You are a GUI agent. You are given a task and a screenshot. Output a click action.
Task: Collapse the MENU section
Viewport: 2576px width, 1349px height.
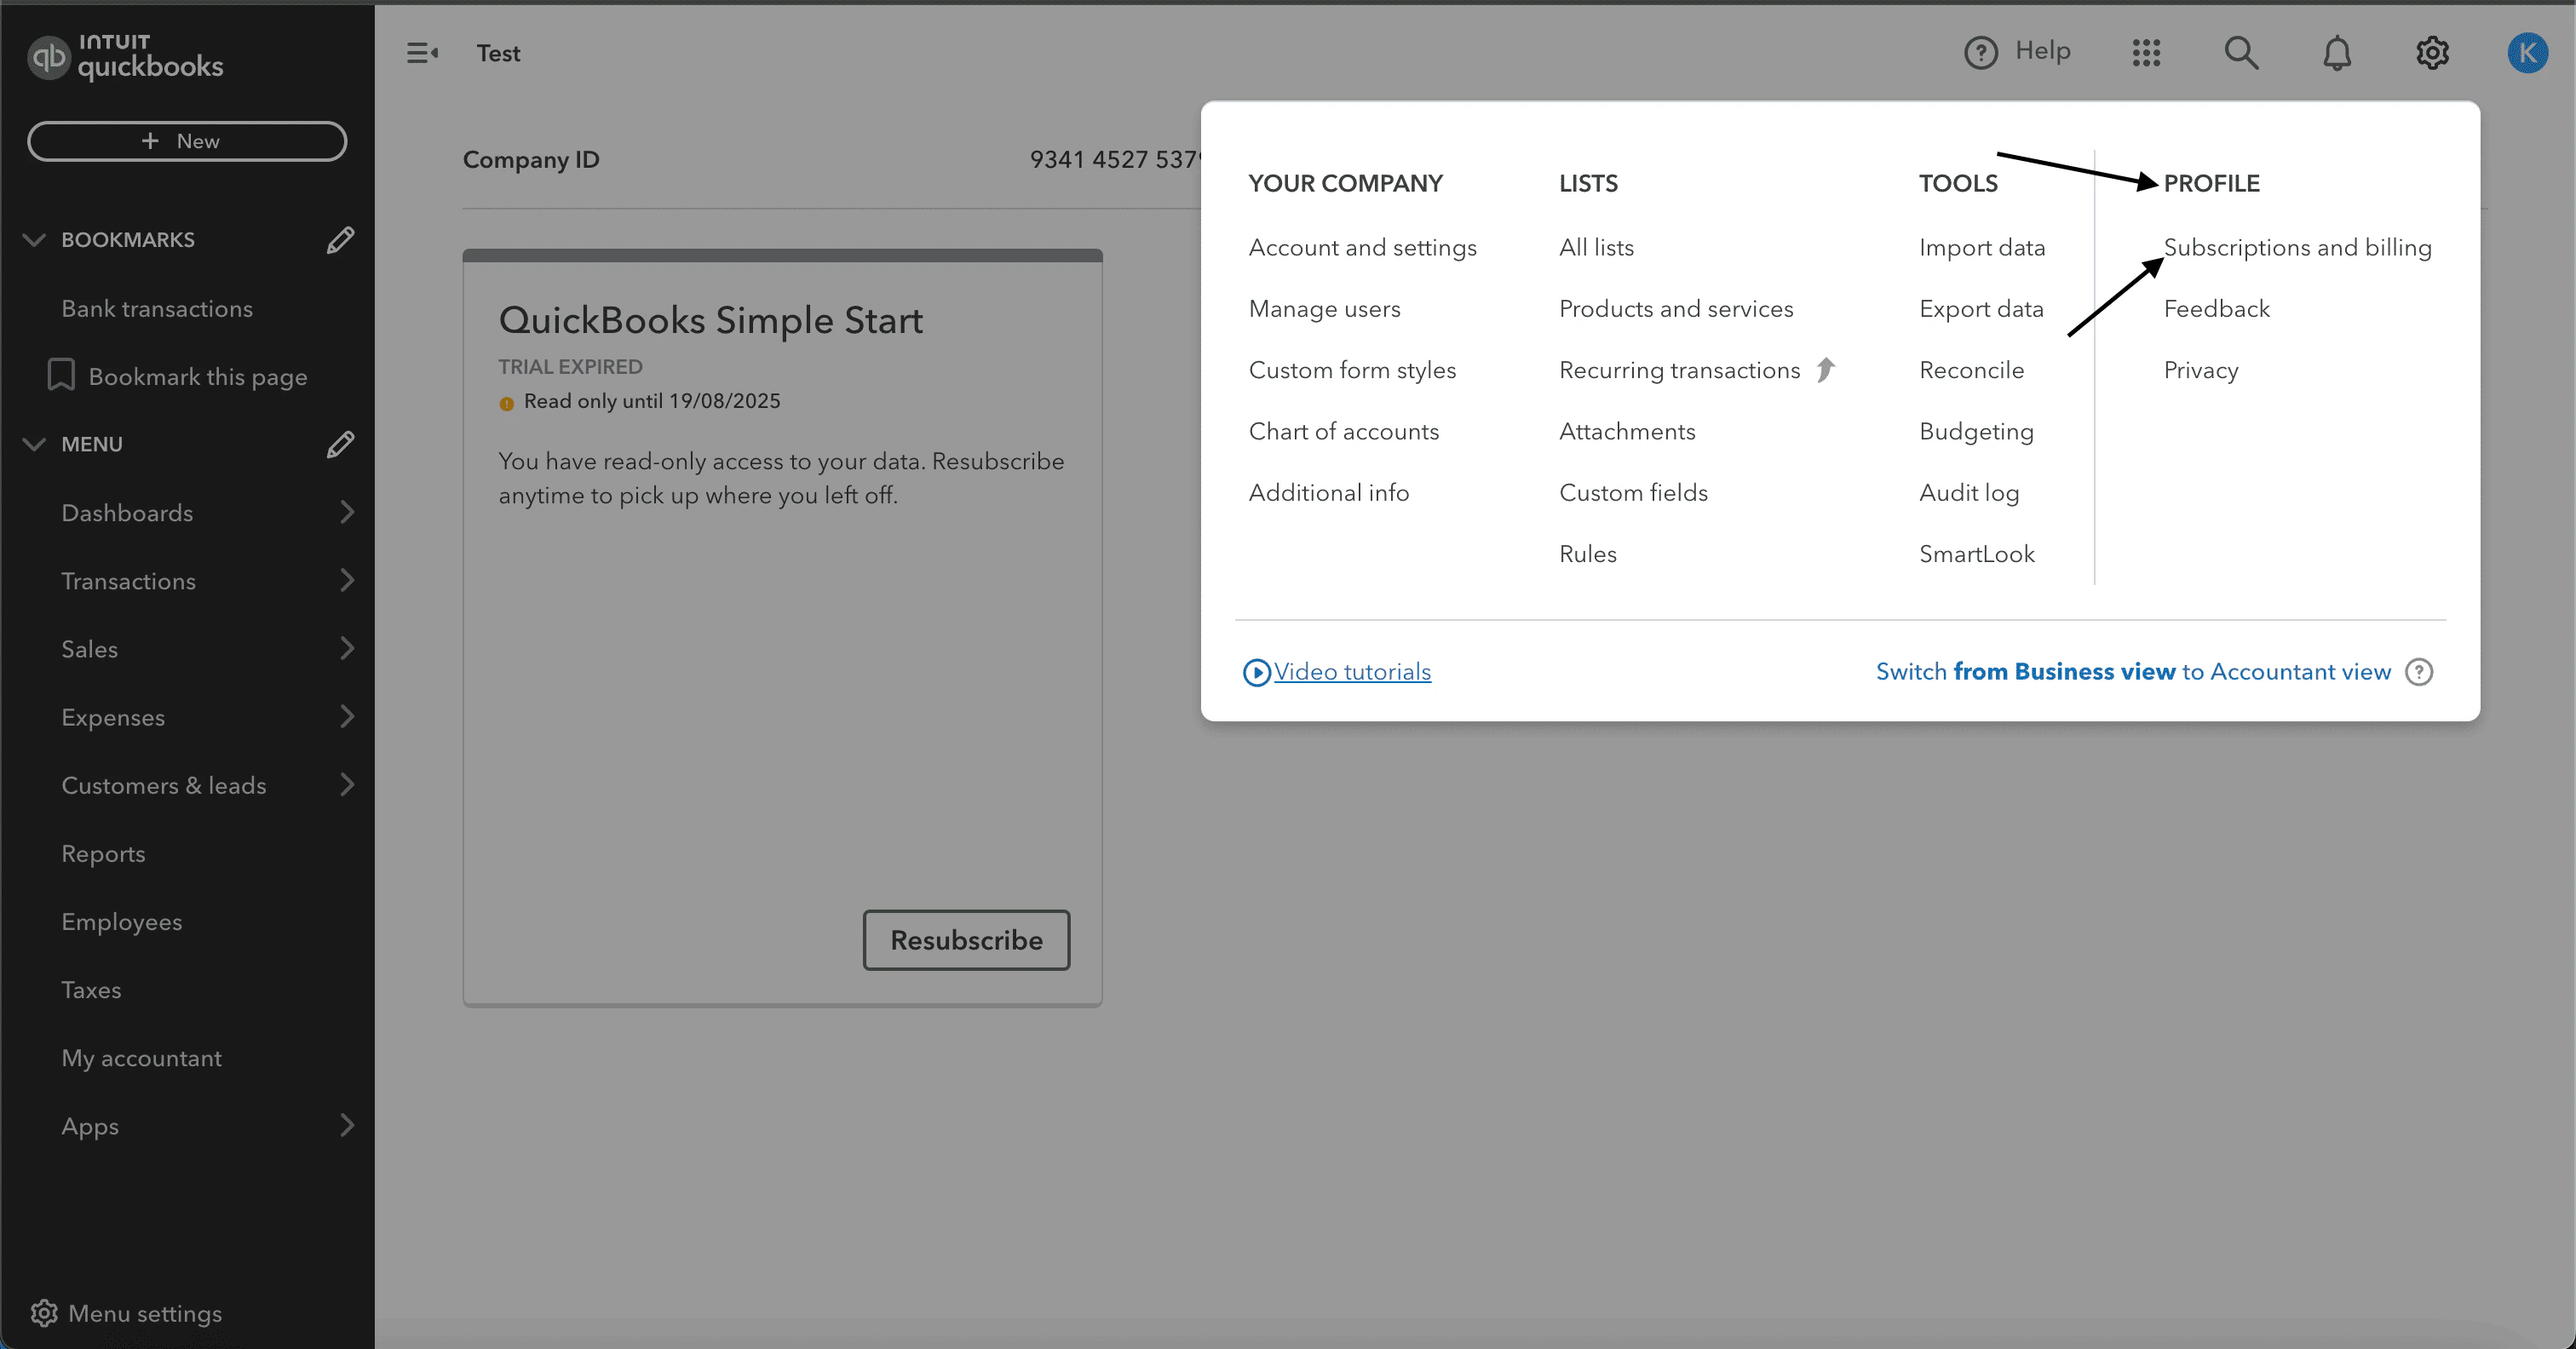coord(34,444)
